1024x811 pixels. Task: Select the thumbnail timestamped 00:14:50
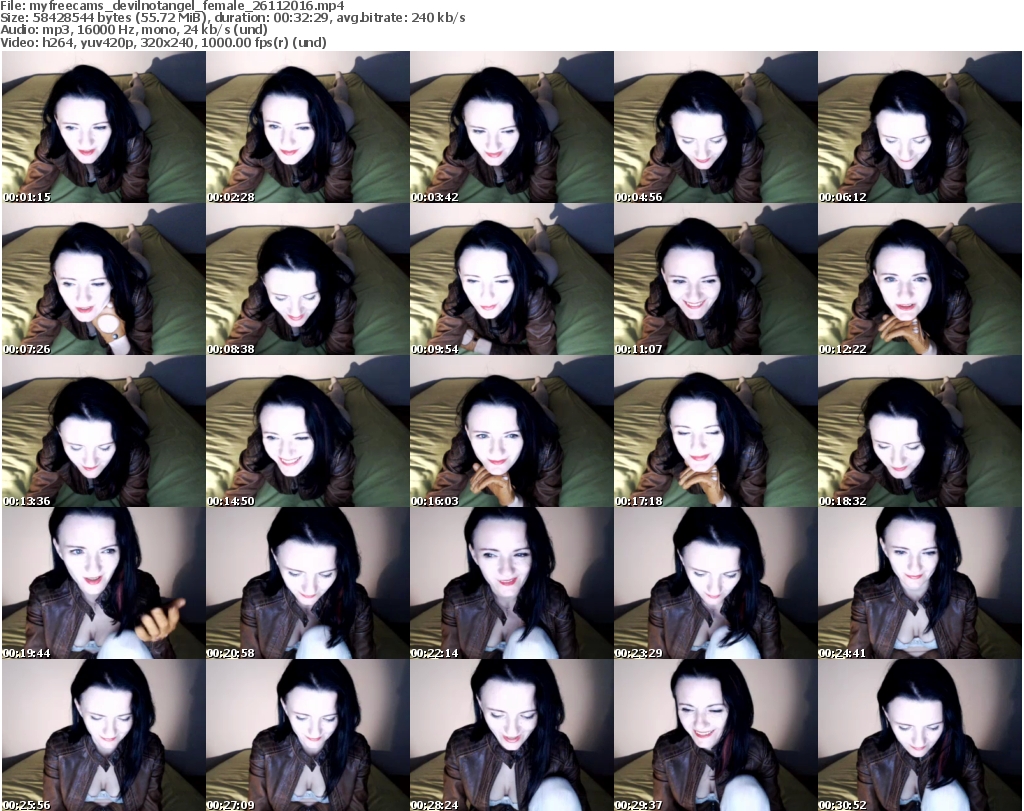(308, 431)
